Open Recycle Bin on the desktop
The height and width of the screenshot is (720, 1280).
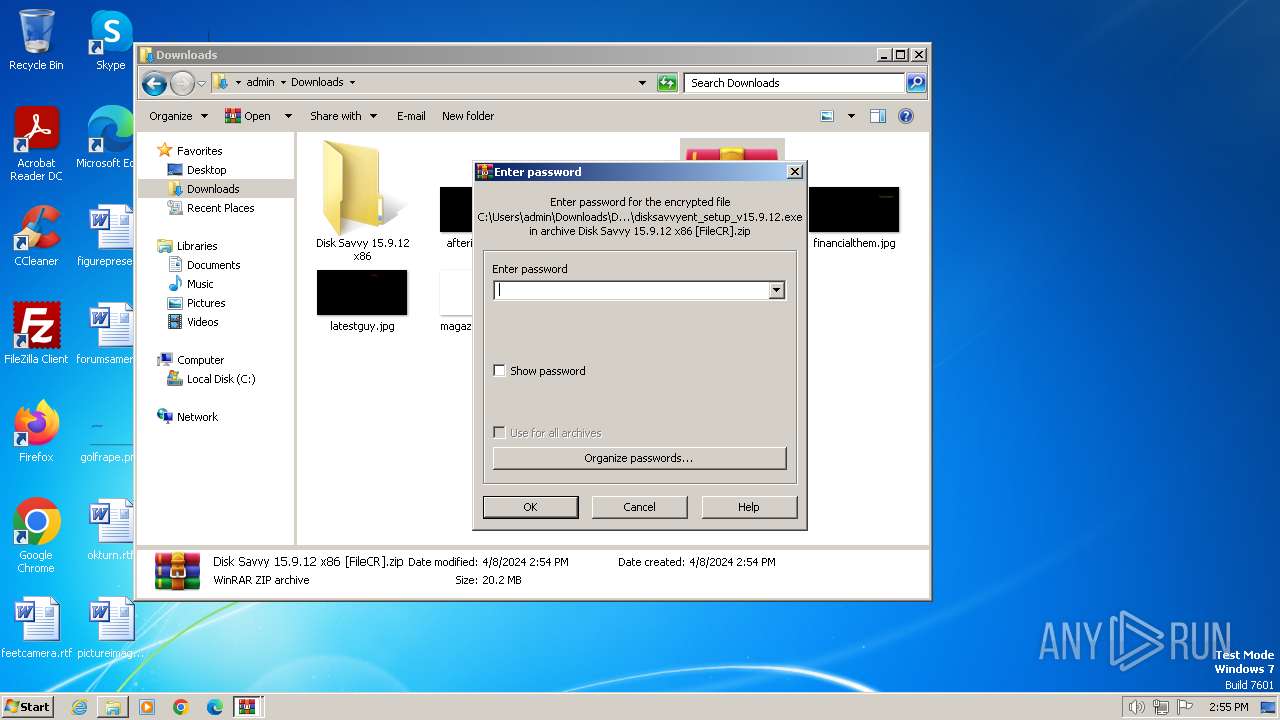[36, 40]
